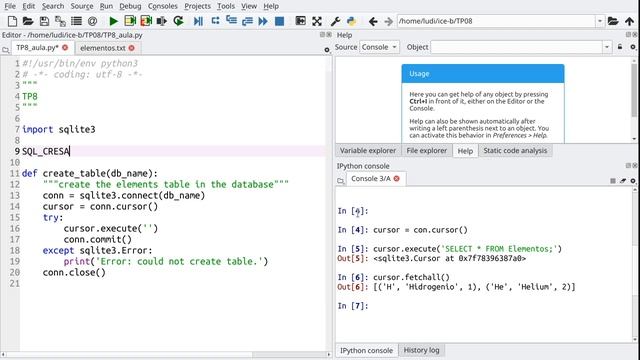Viewport: 640px width, 360px height.
Task: Re-run the last script icon
Action: pos(178,21)
